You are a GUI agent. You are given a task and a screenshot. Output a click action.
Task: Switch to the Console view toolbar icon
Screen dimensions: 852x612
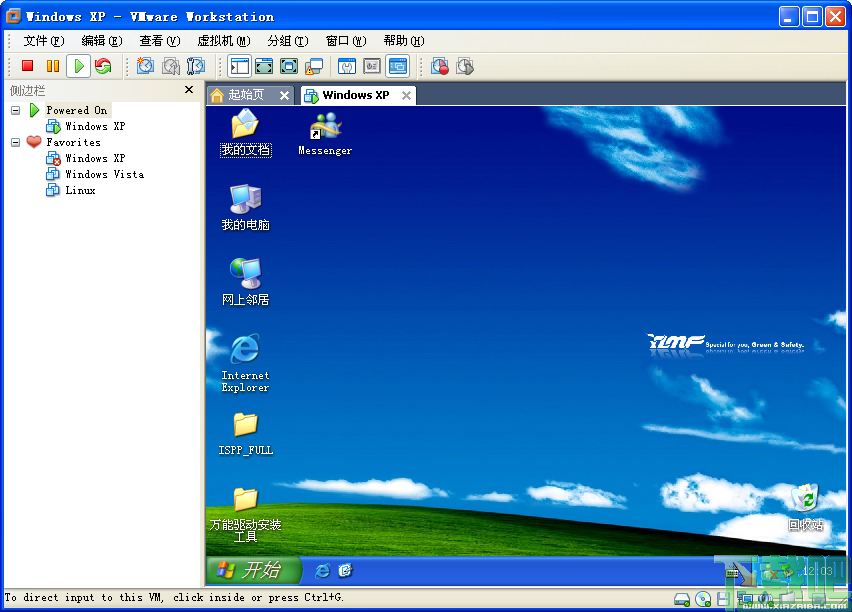point(398,66)
